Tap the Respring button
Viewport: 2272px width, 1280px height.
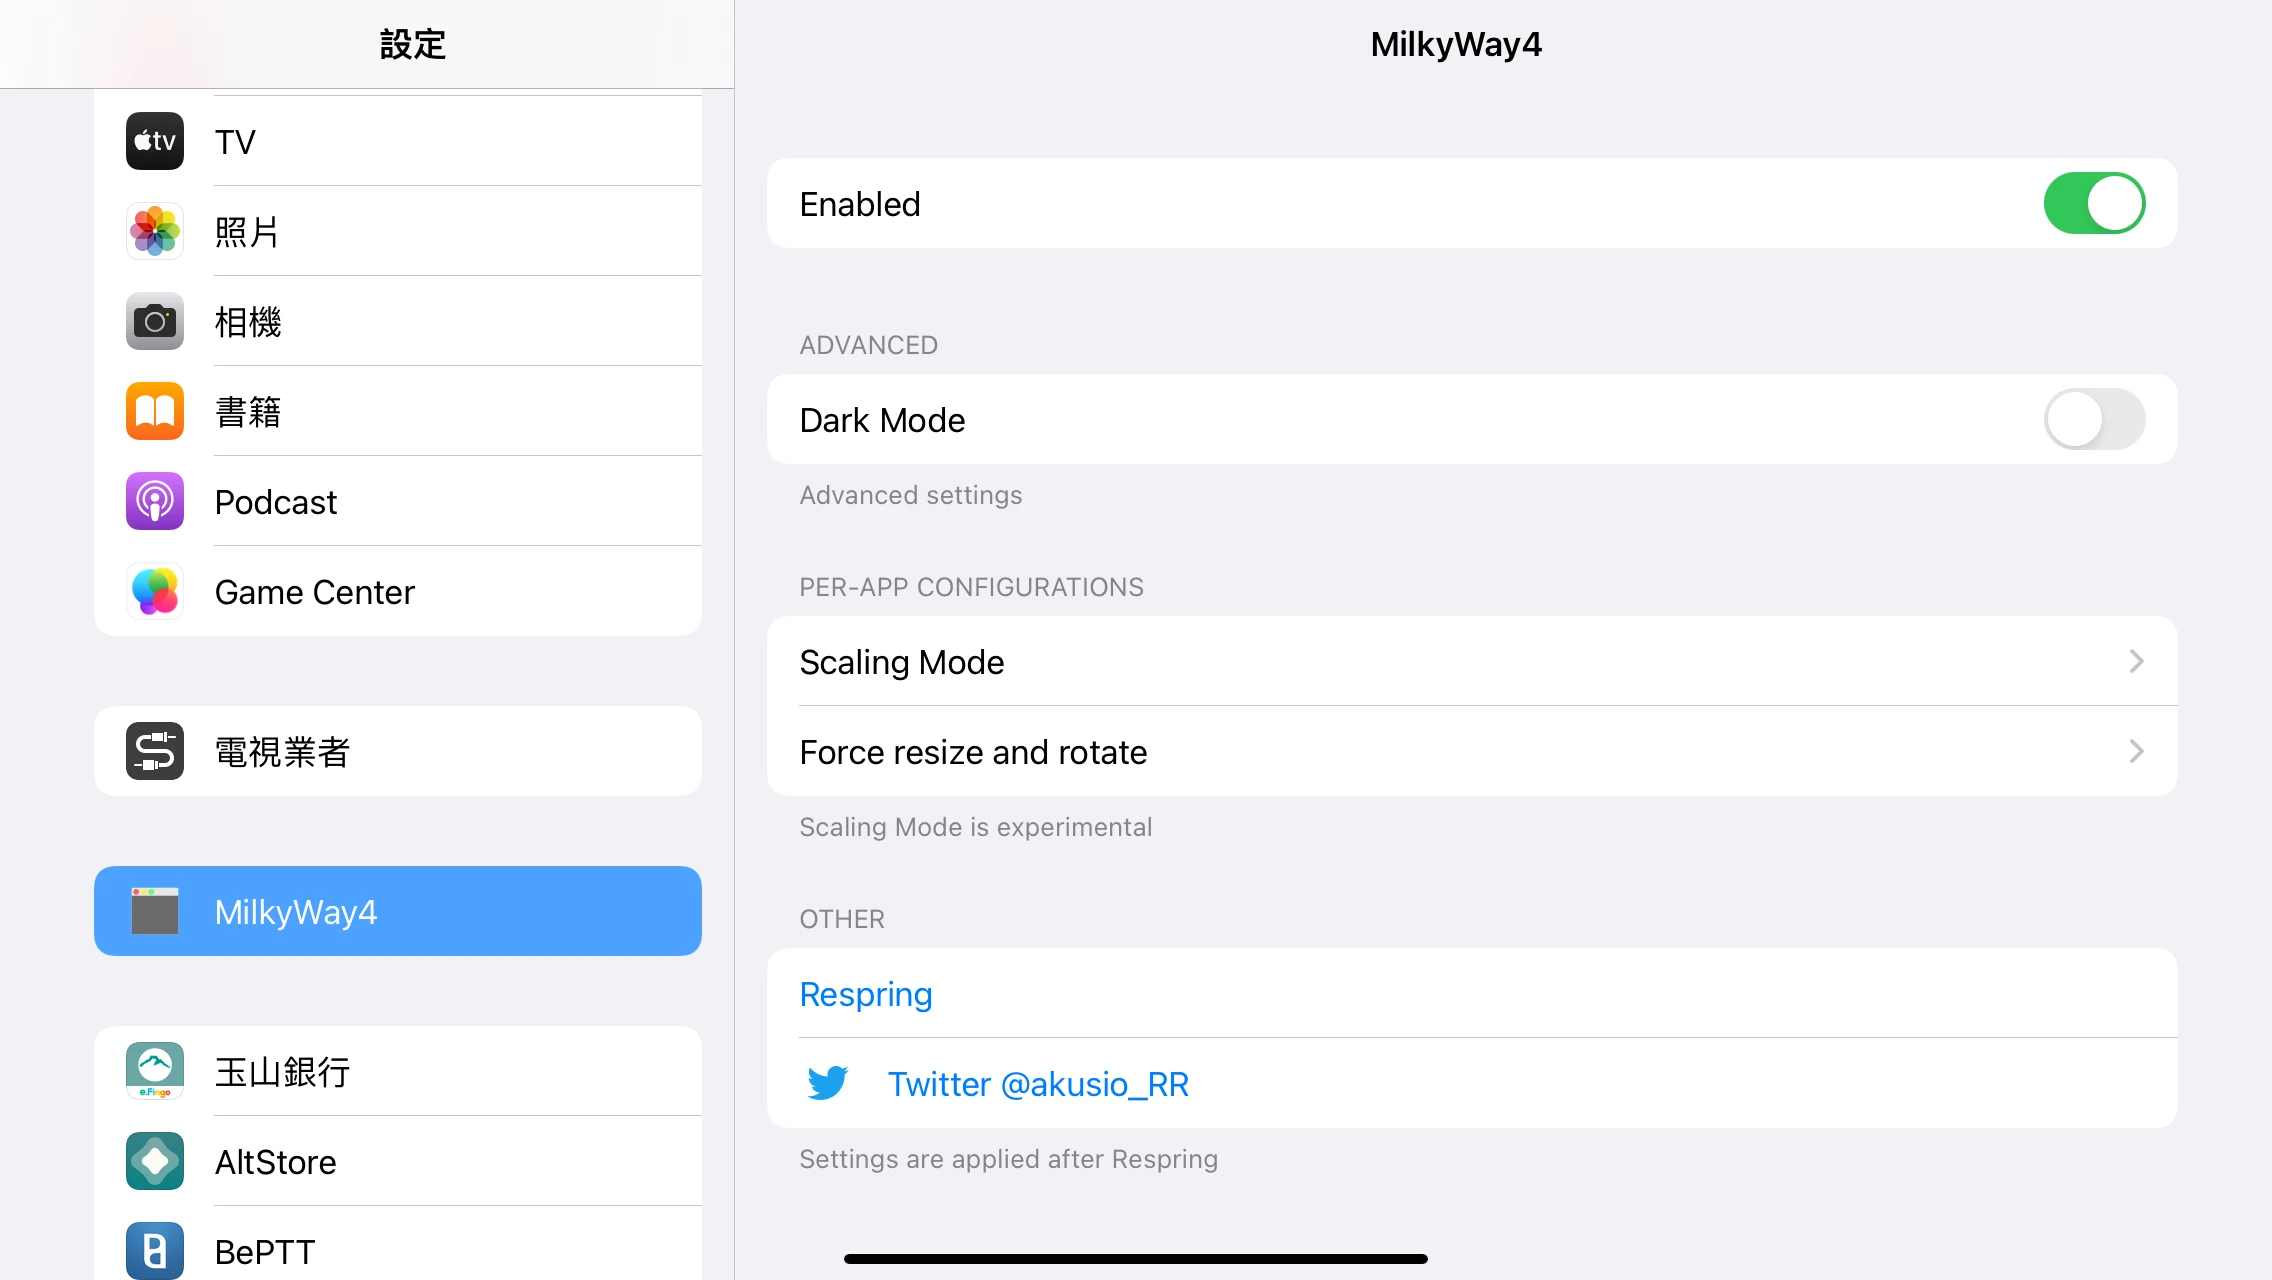(866, 994)
